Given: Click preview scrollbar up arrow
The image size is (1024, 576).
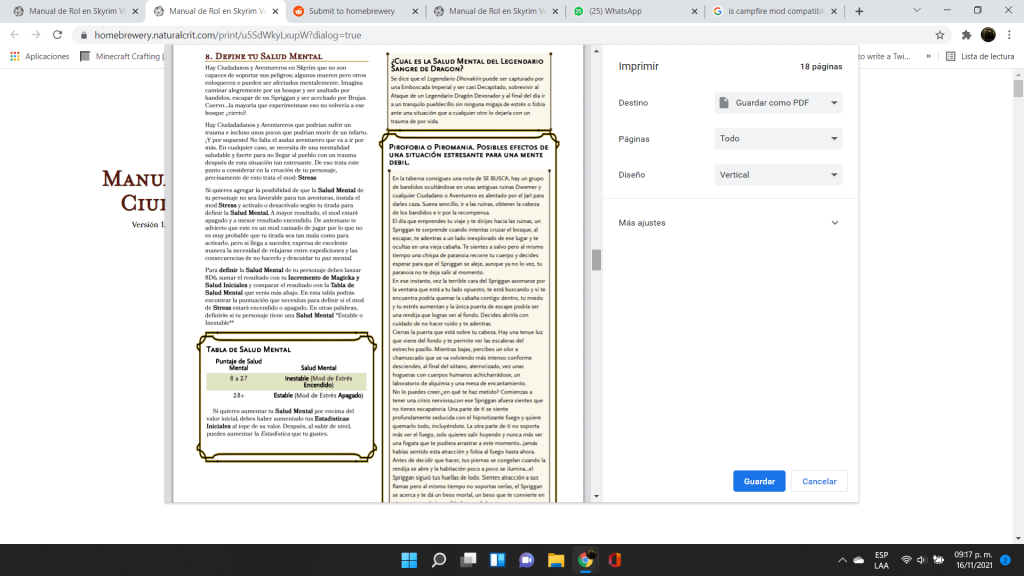Looking at the screenshot, I should 596,50.
